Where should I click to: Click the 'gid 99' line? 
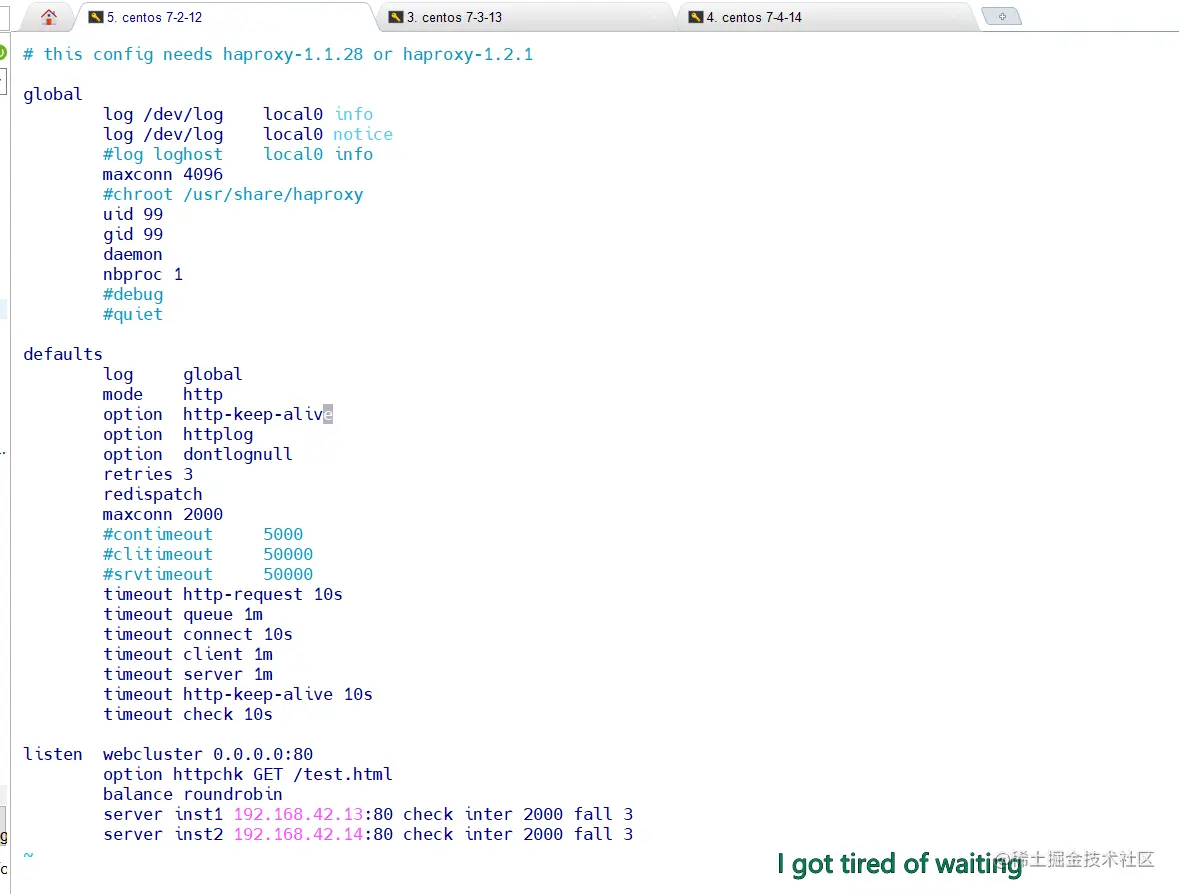click(x=133, y=235)
